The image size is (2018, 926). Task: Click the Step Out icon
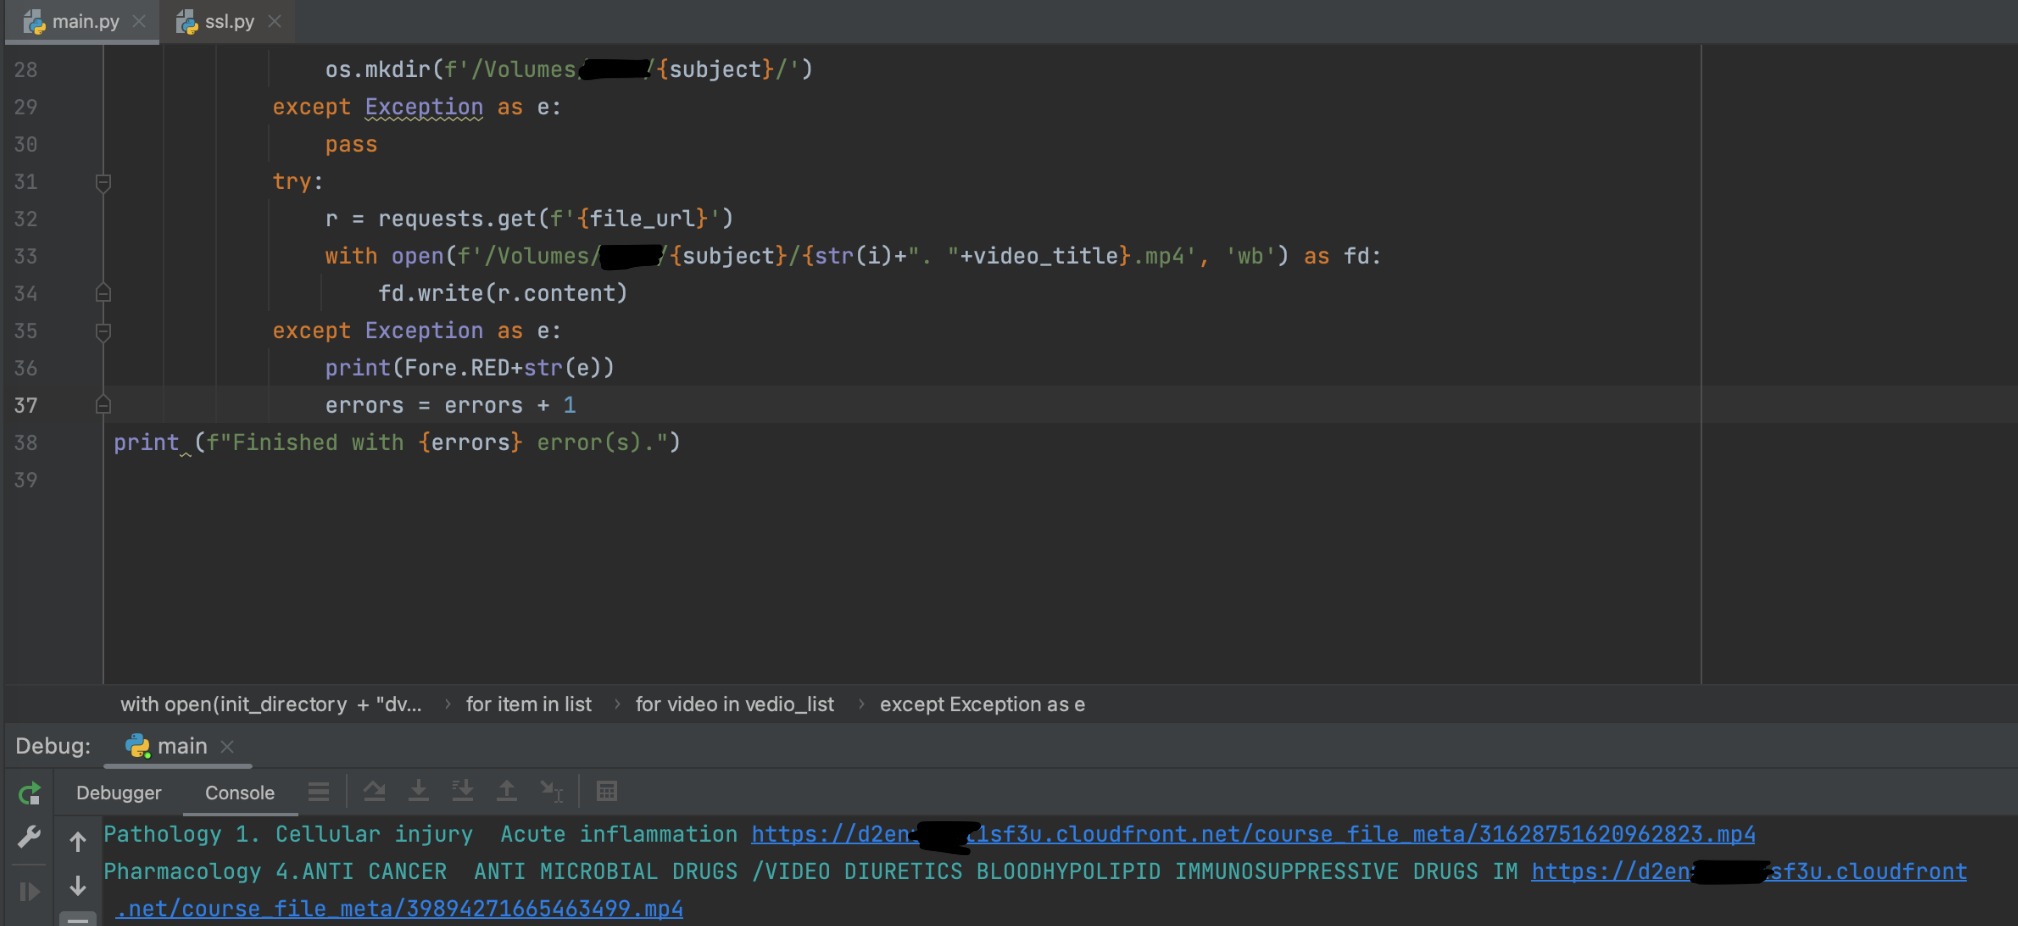pos(507,792)
